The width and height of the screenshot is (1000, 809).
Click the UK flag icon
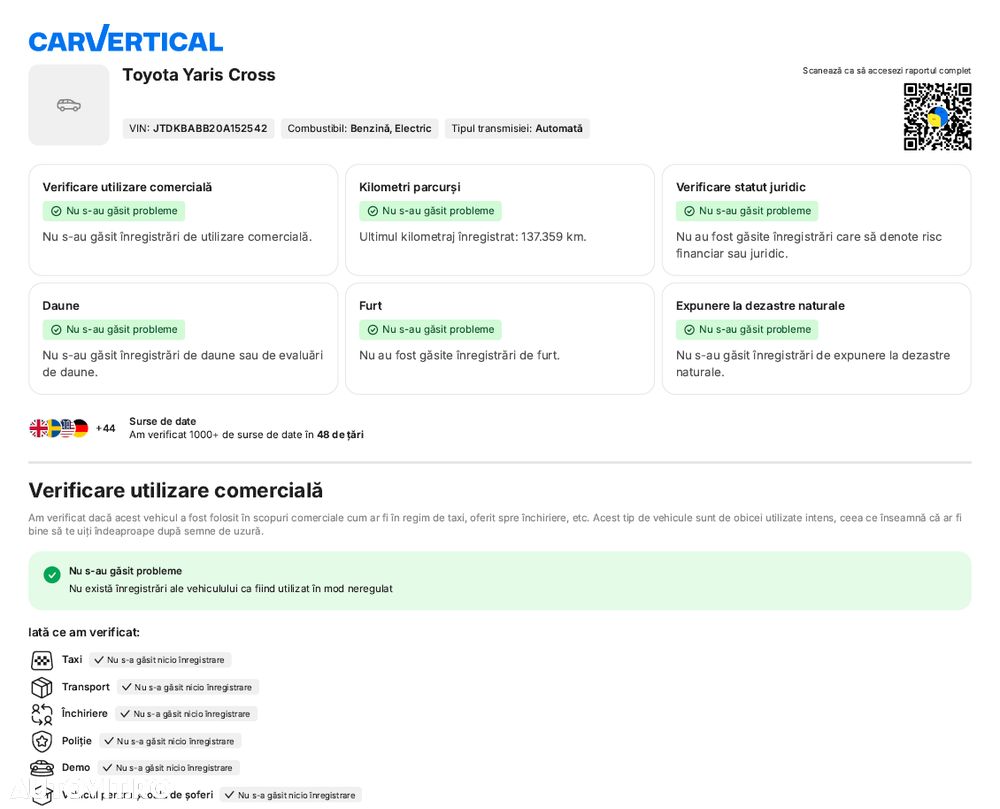pos(37,428)
